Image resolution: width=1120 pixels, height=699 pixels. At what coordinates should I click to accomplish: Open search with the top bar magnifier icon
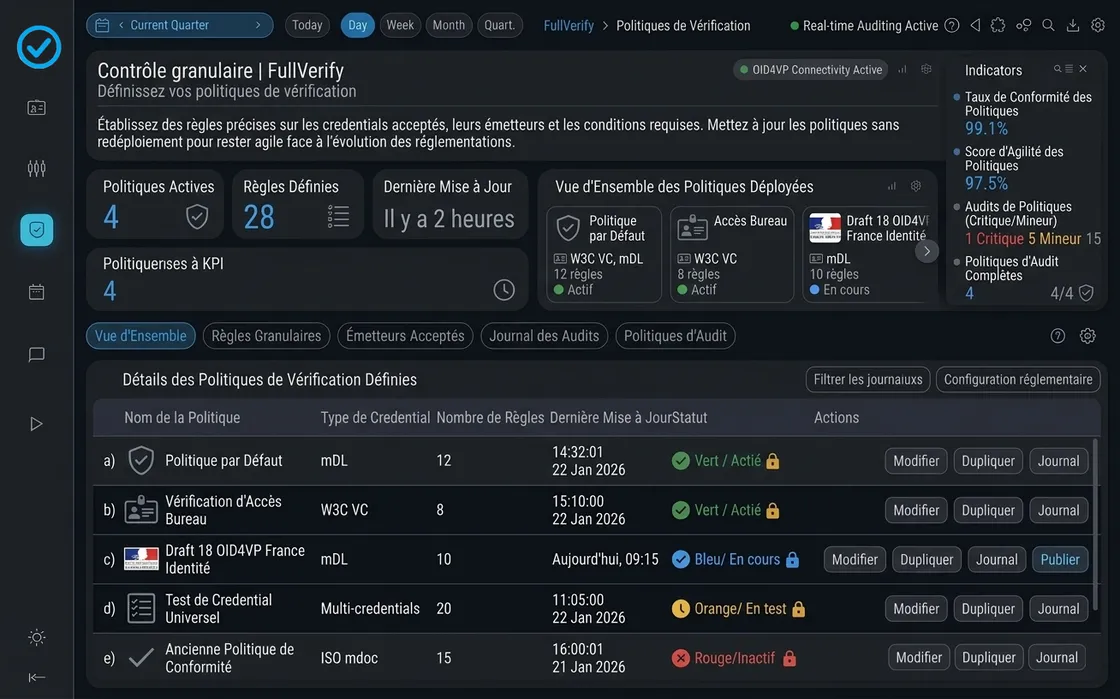pos(1048,25)
